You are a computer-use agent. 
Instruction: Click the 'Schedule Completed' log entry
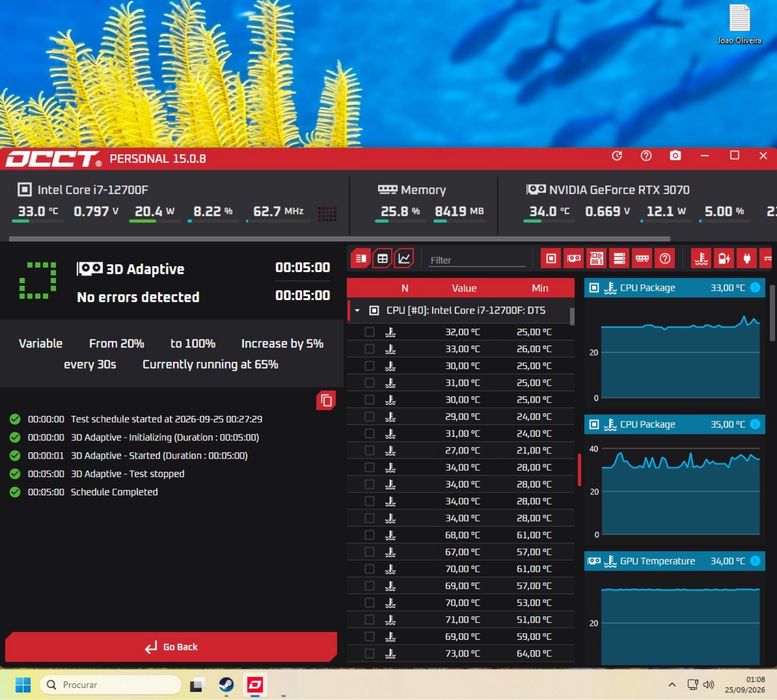(114, 492)
